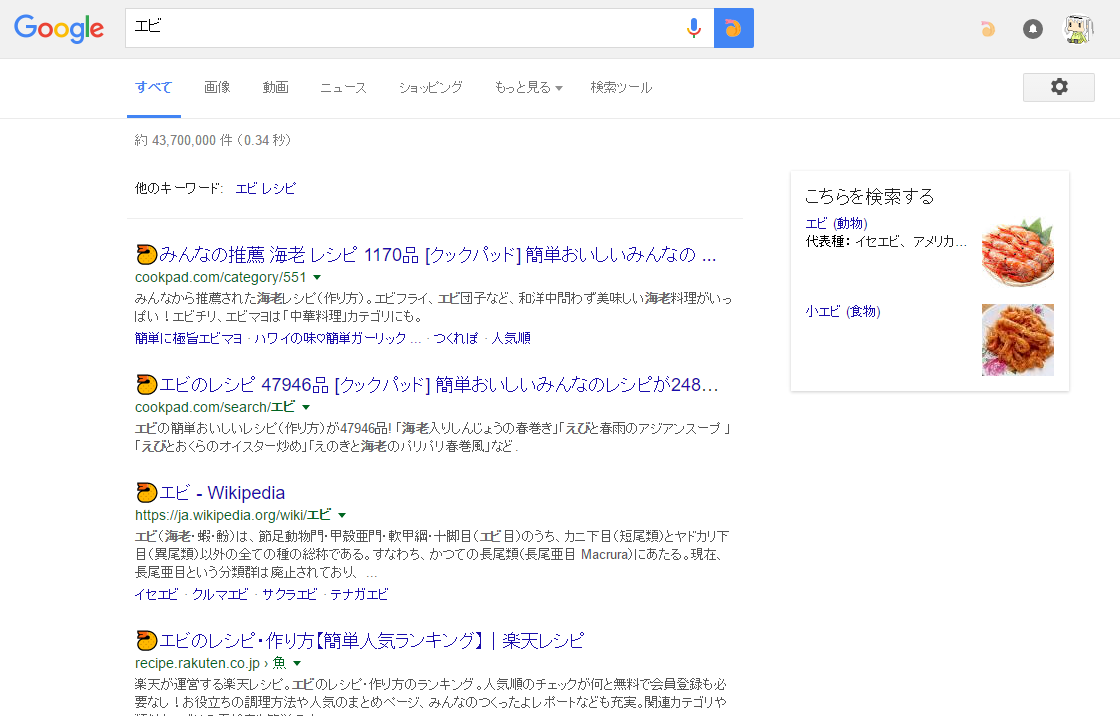The width and height of the screenshot is (1120, 716).
Task: Open the shrimp apps icon in the header
Action: 988,29
